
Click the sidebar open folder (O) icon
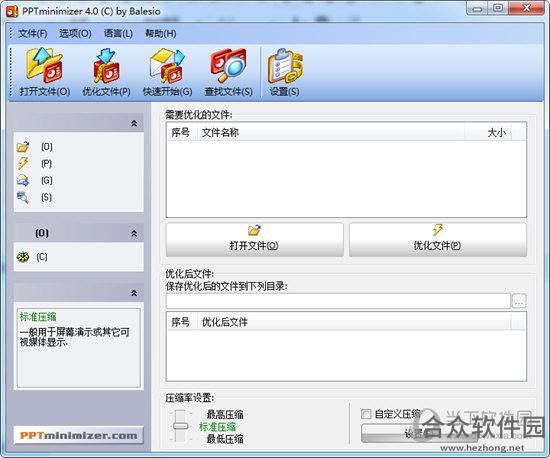pyautogui.click(x=23, y=147)
